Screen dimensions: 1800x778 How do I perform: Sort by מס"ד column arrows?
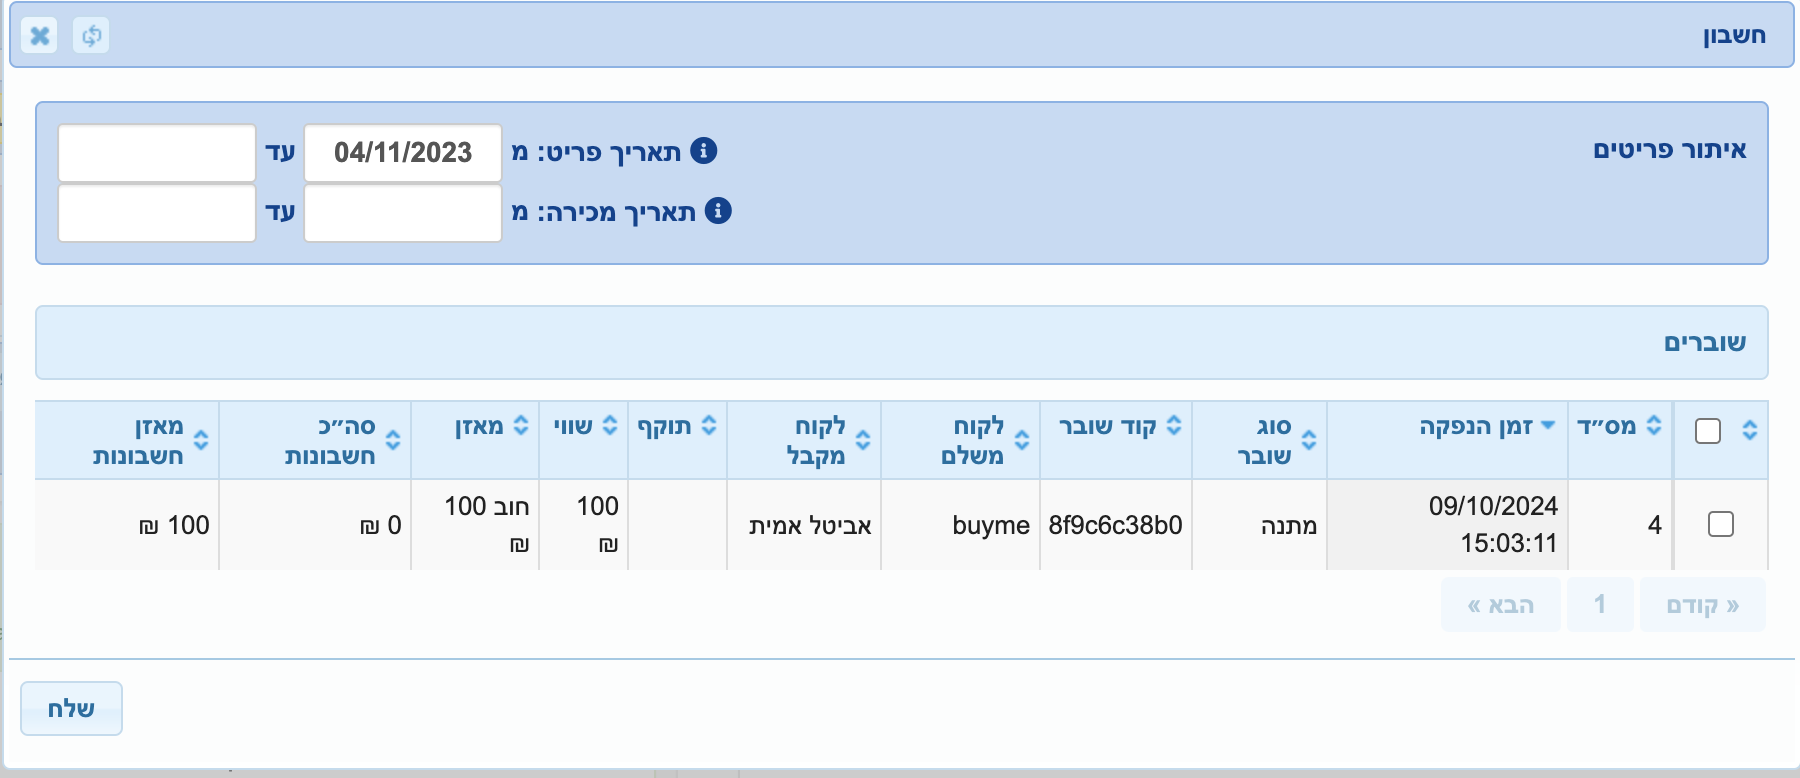(1654, 425)
